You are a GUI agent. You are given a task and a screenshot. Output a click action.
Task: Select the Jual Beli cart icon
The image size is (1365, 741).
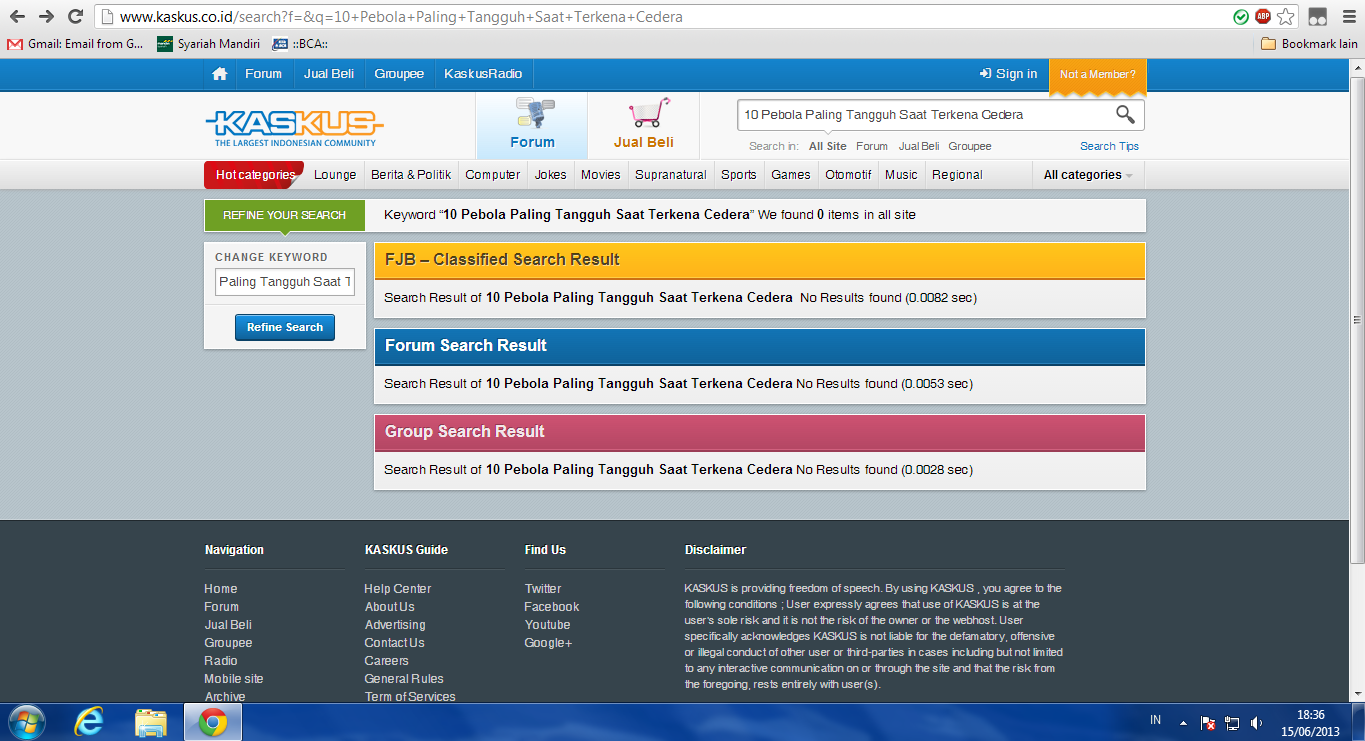[x=644, y=125]
